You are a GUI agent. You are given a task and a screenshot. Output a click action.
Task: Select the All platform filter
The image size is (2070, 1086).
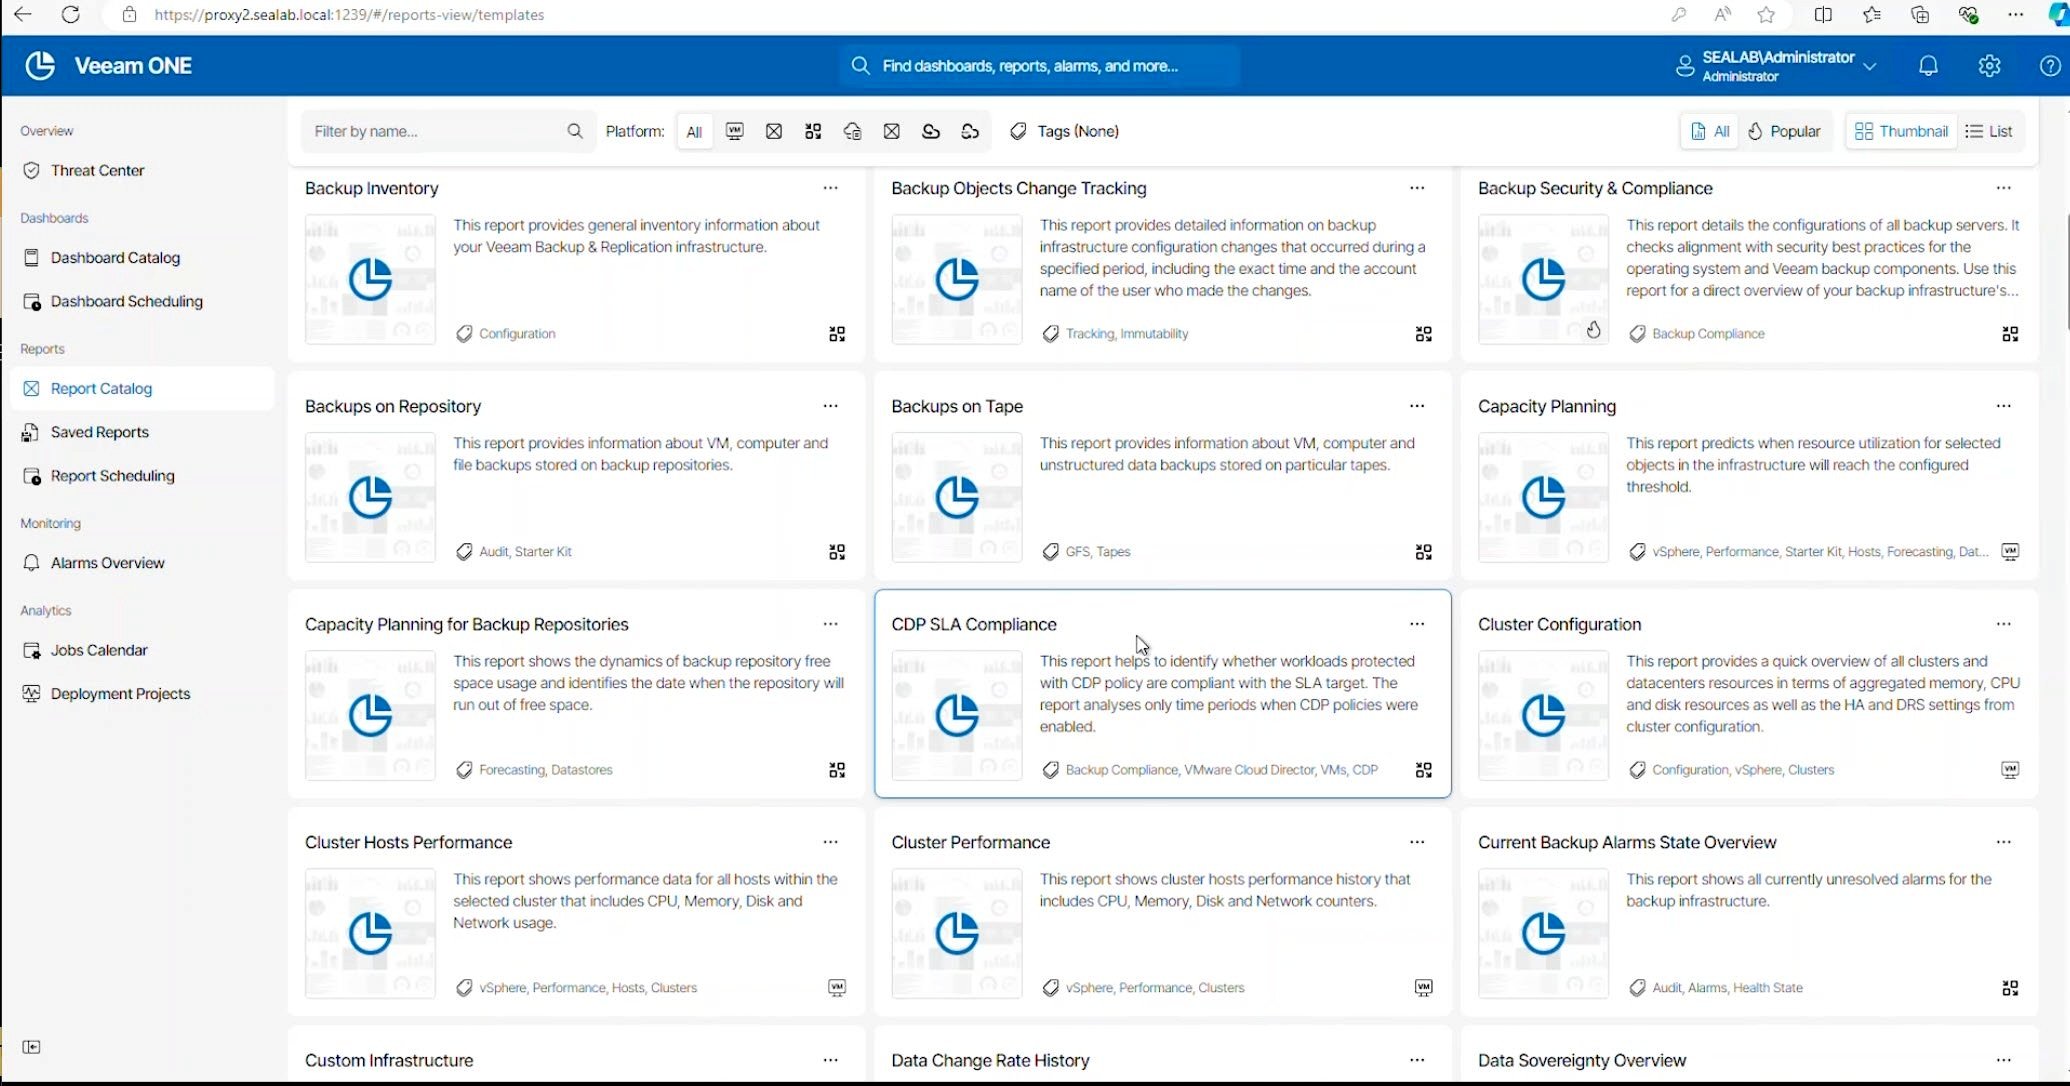(x=694, y=131)
